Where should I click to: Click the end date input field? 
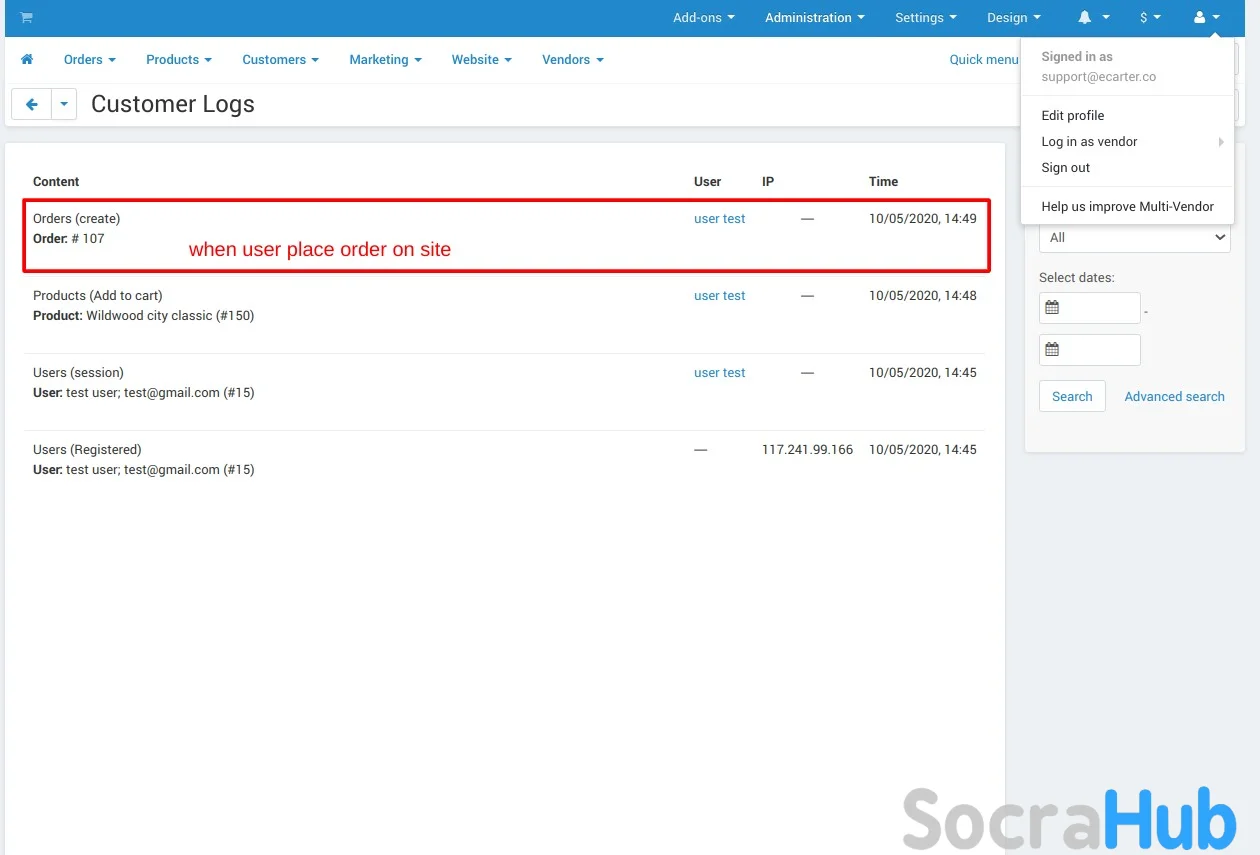(x=1100, y=350)
